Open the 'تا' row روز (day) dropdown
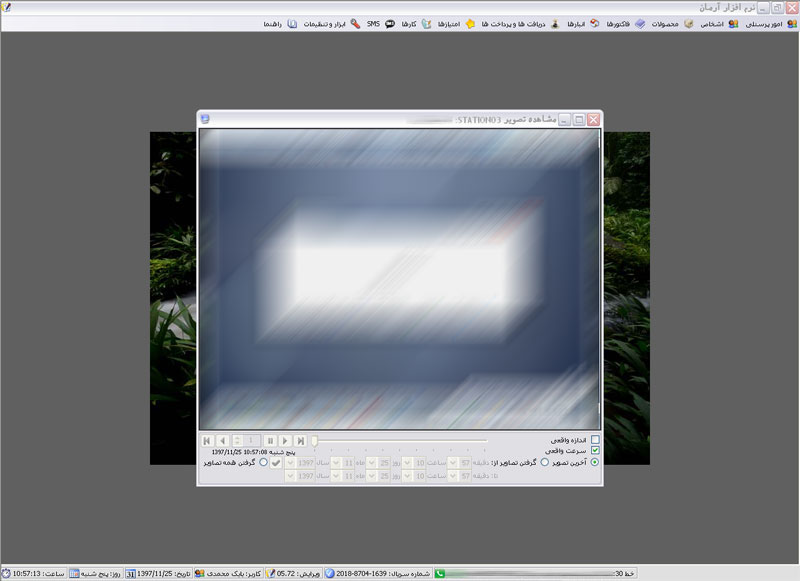This screenshot has width=800, height=581. (x=372, y=476)
